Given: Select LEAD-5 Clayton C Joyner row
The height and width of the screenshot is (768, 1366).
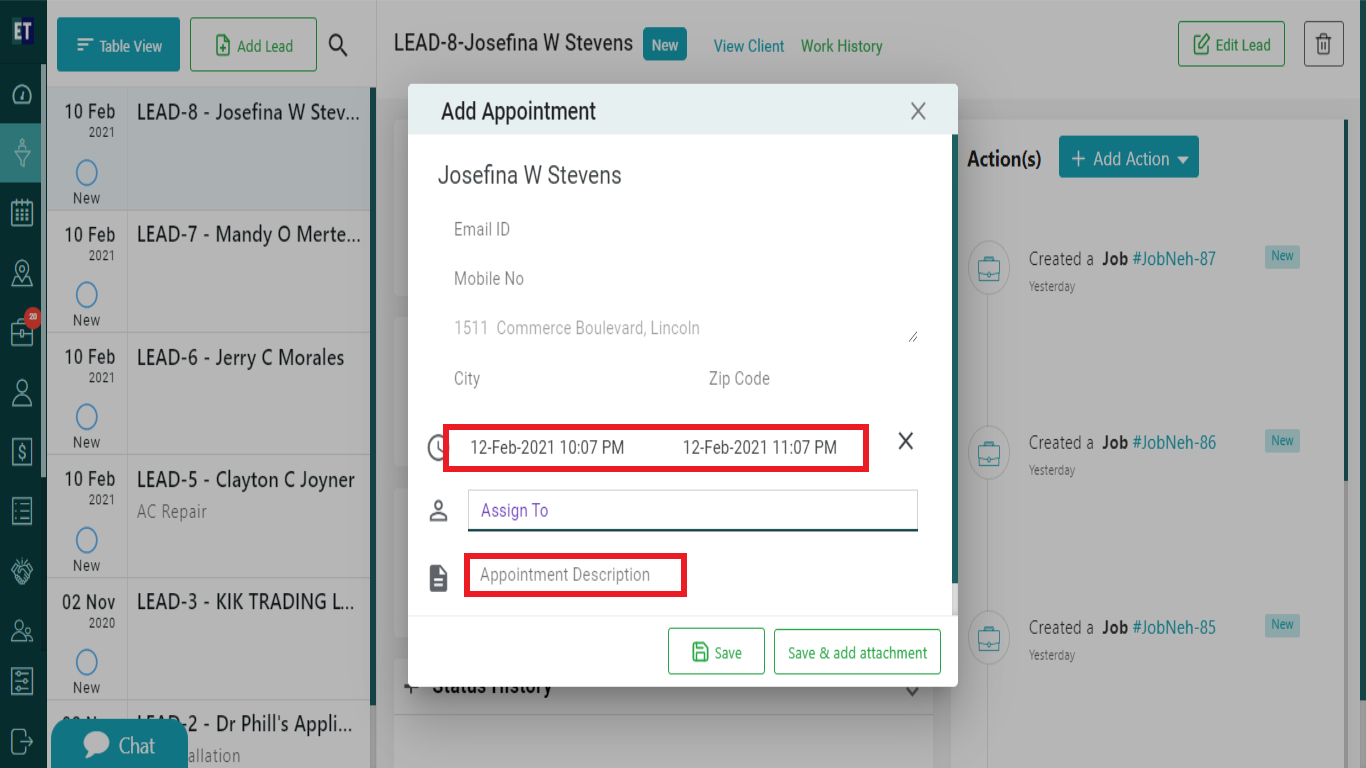Looking at the screenshot, I should pos(209,516).
